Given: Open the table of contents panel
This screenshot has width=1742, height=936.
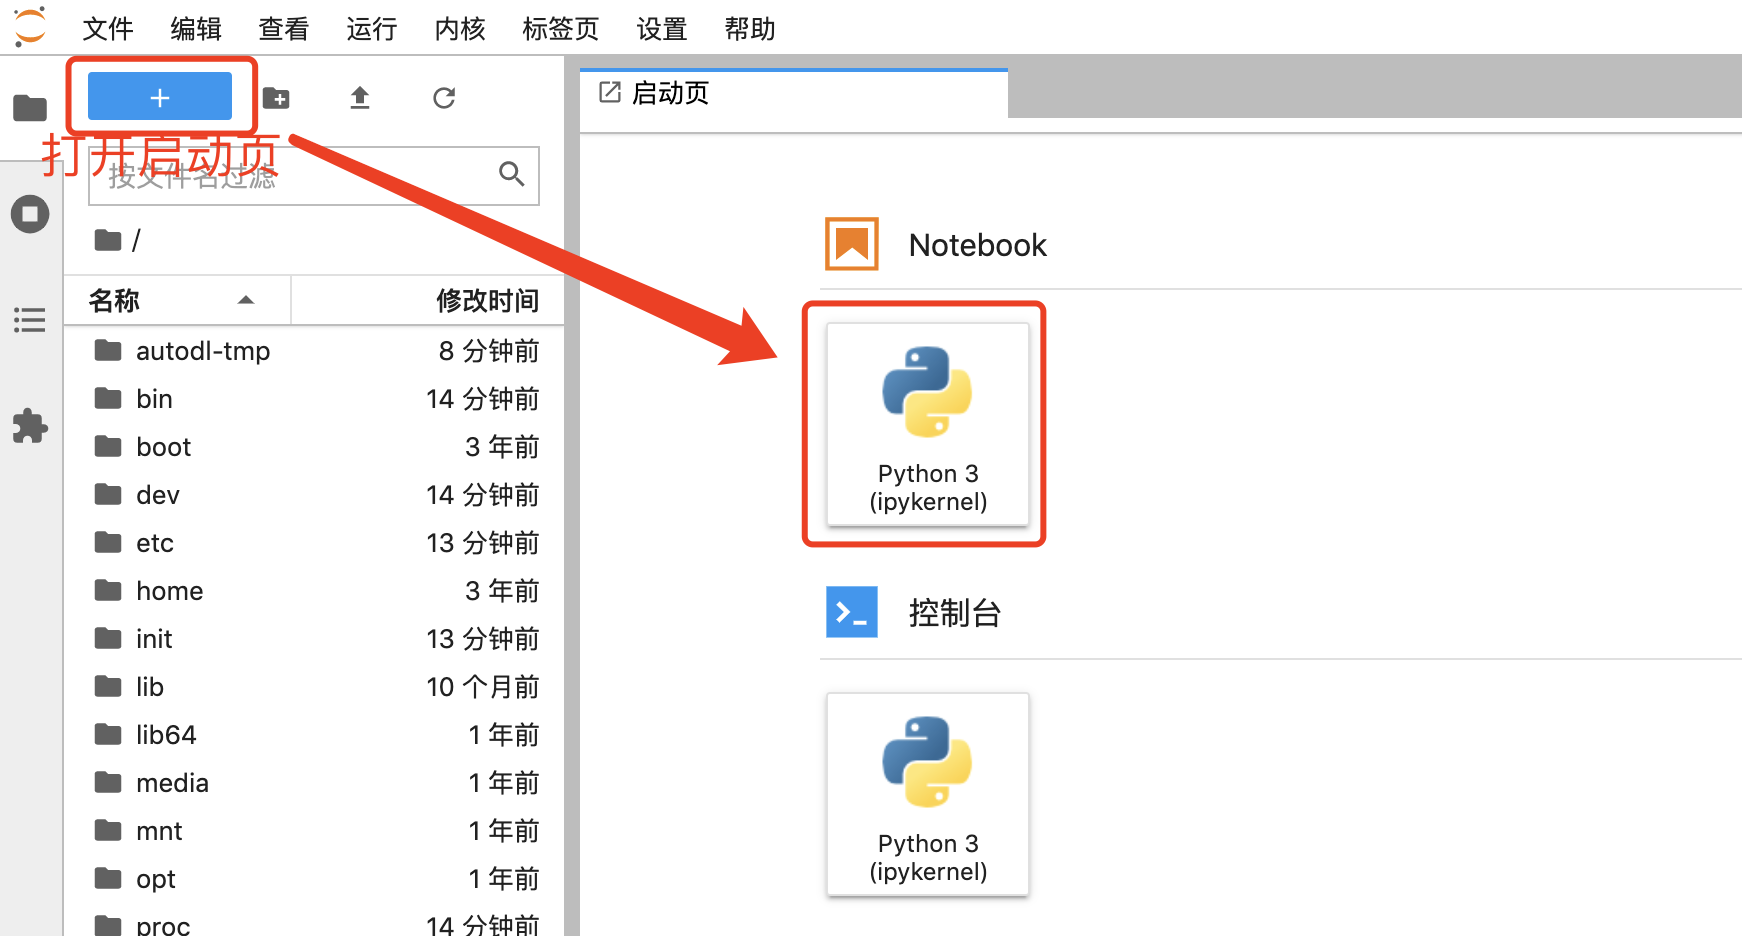Looking at the screenshot, I should [29, 319].
